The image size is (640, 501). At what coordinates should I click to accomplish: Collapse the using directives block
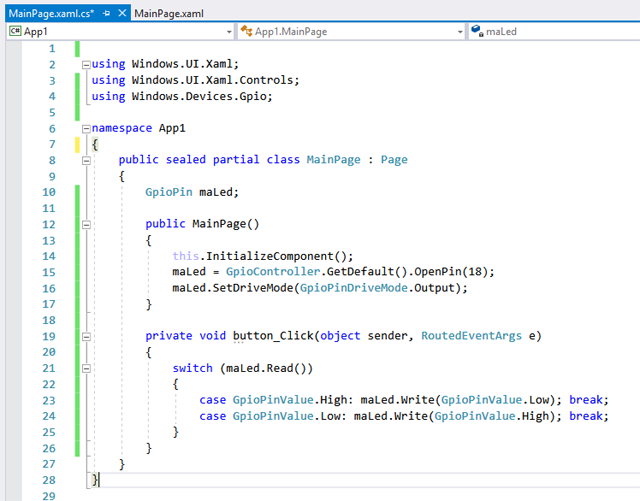coord(85,64)
